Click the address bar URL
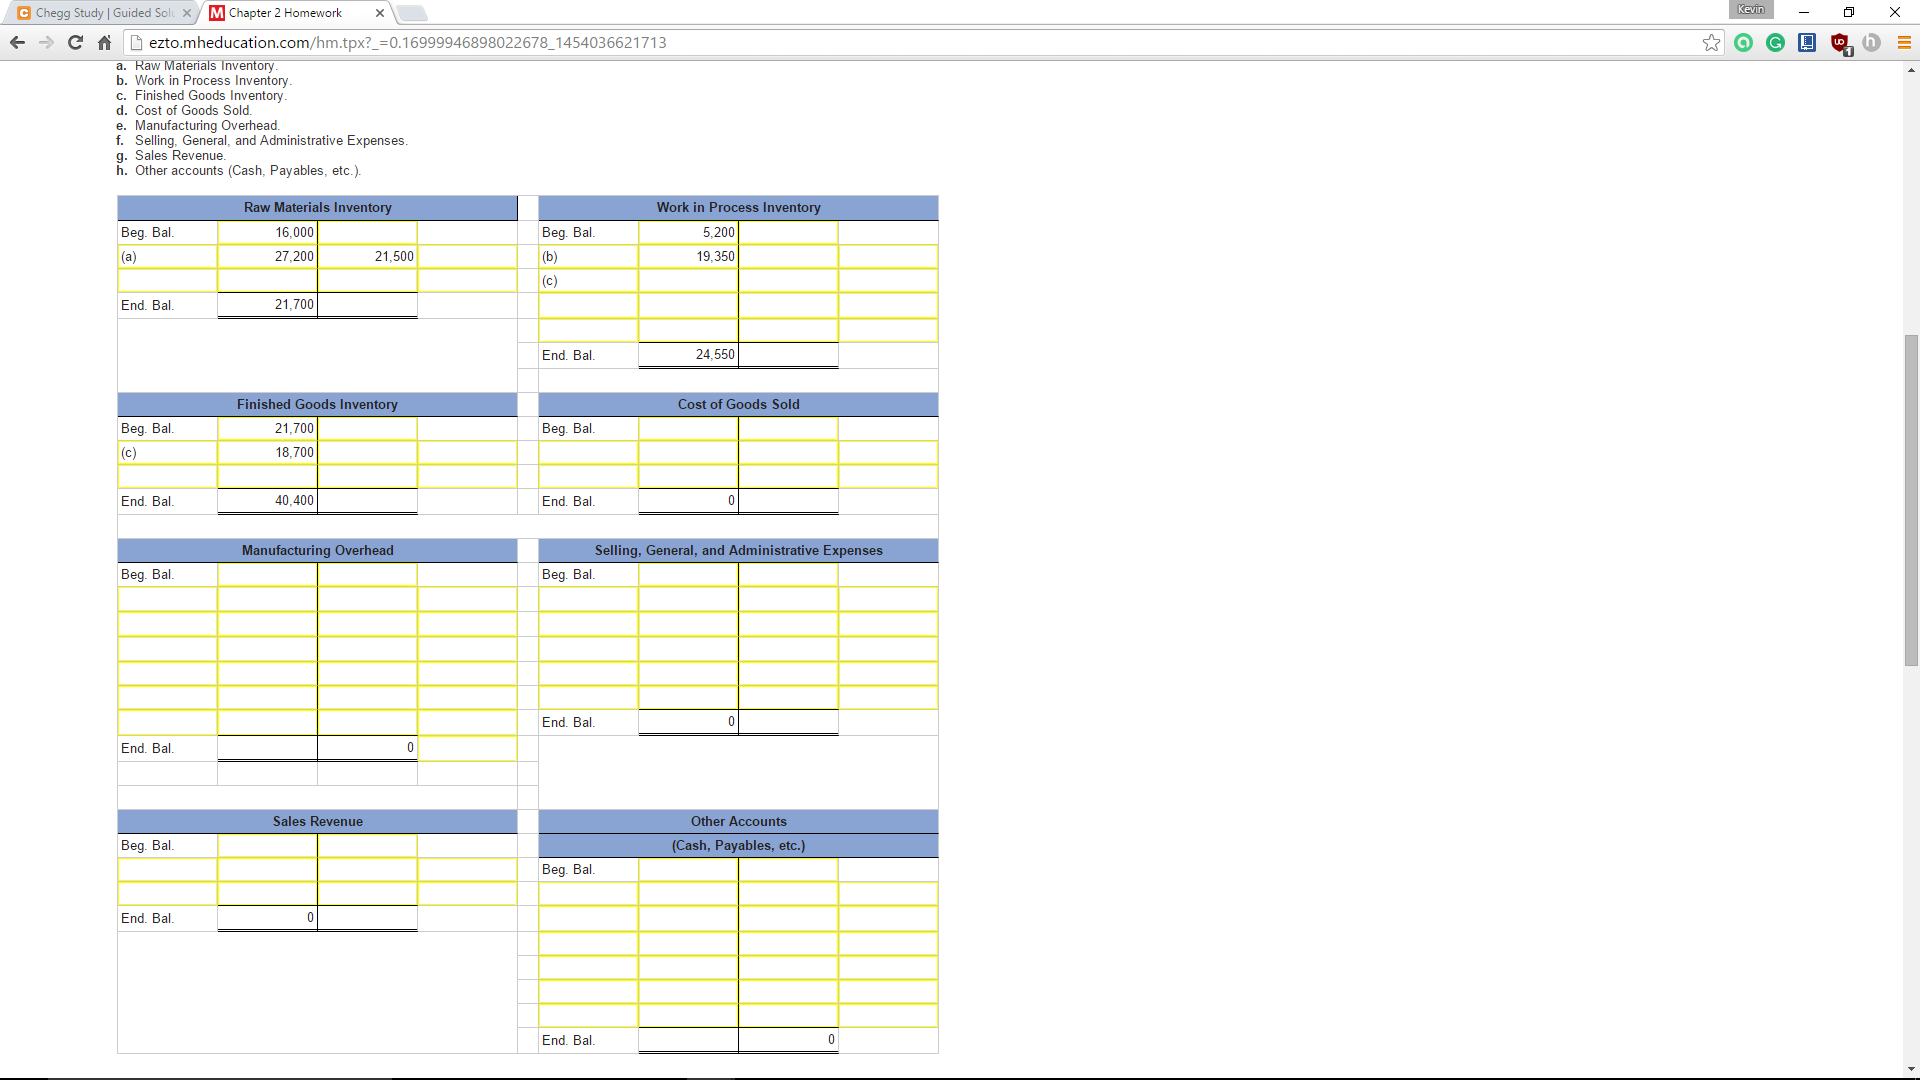This screenshot has width=1920, height=1080. (x=400, y=42)
